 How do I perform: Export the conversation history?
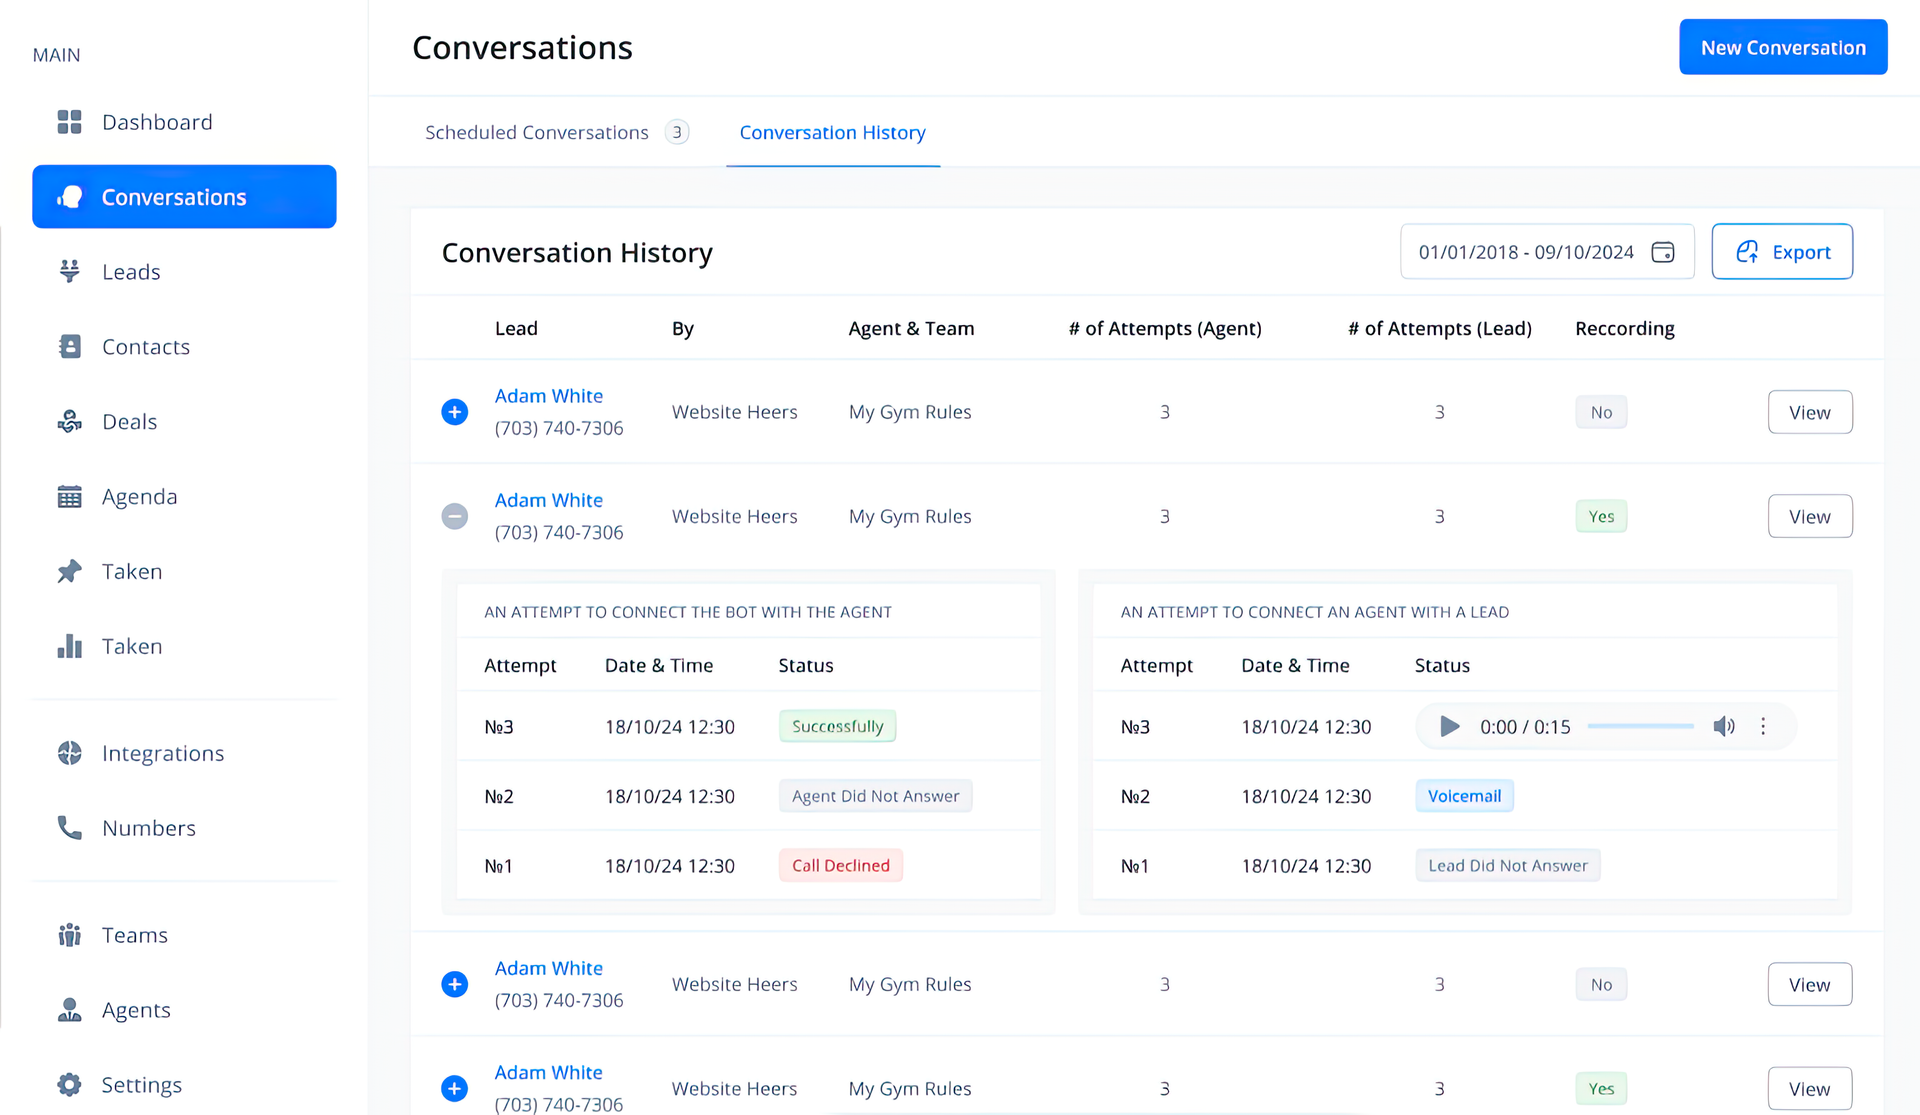point(1782,251)
